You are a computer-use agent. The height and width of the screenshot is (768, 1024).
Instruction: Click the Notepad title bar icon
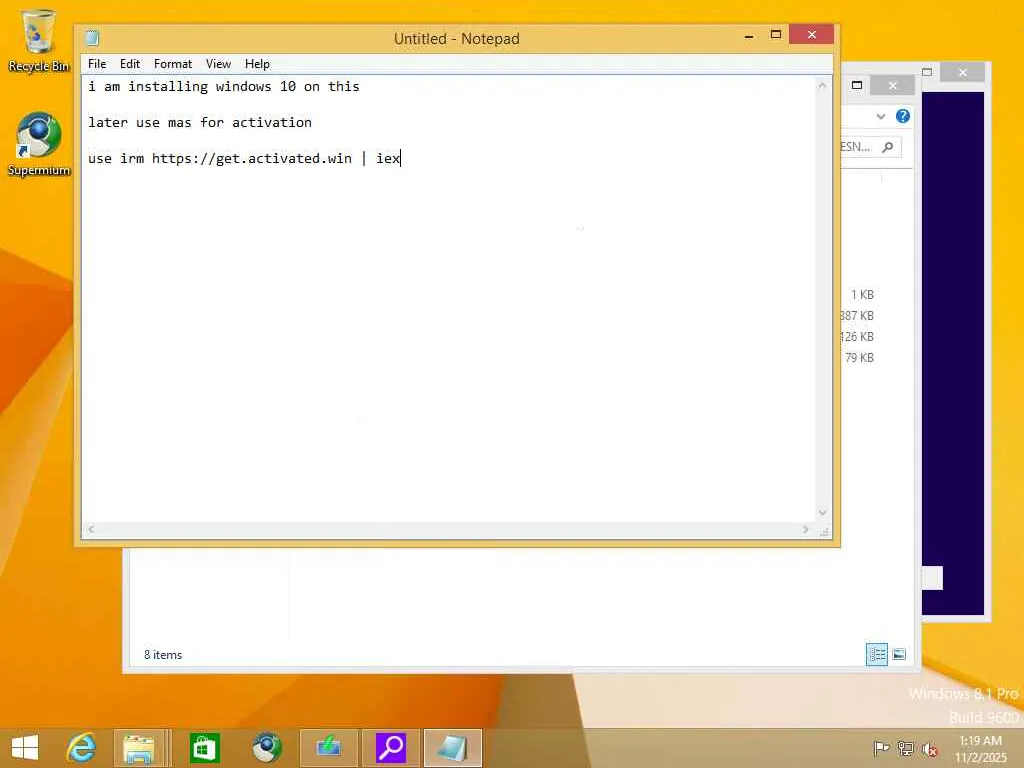92,38
